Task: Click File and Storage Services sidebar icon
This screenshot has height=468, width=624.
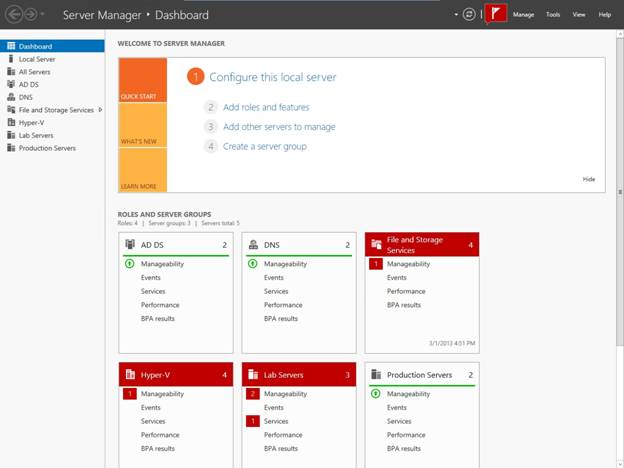Action: pos(11,110)
